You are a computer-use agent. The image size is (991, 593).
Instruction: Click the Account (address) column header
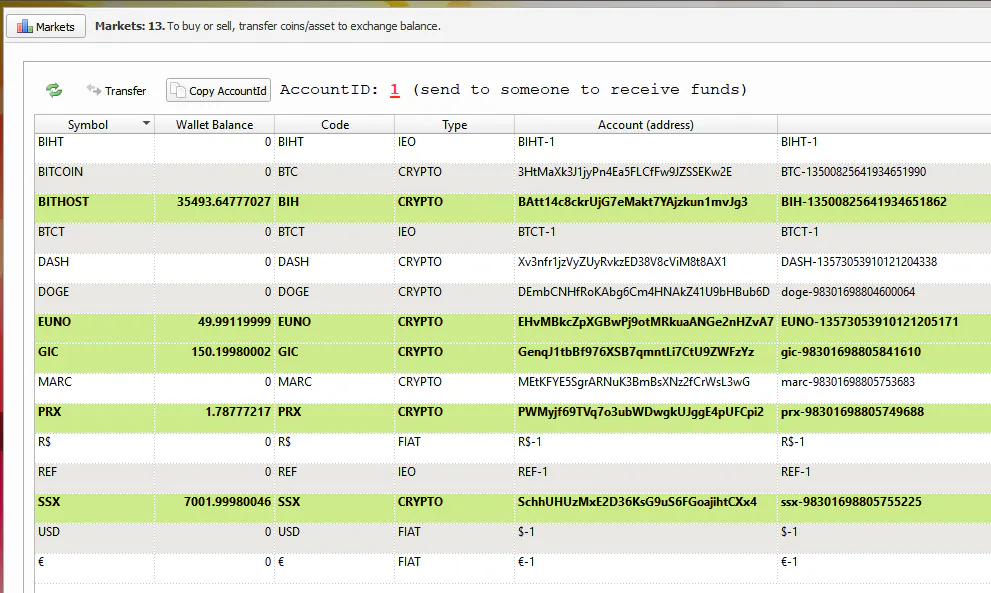pyautogui.click(x=646, y=125)
